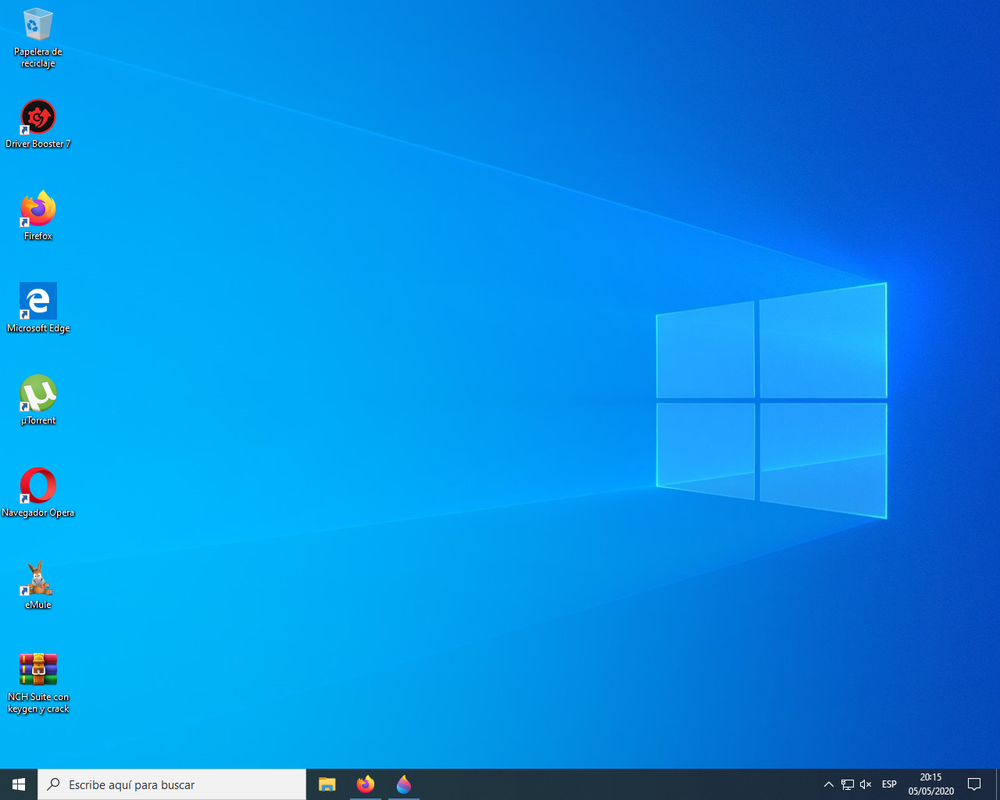Select the Microsoft Edge desktop shortcut
1000x800 pixels.
click(38, 308)
